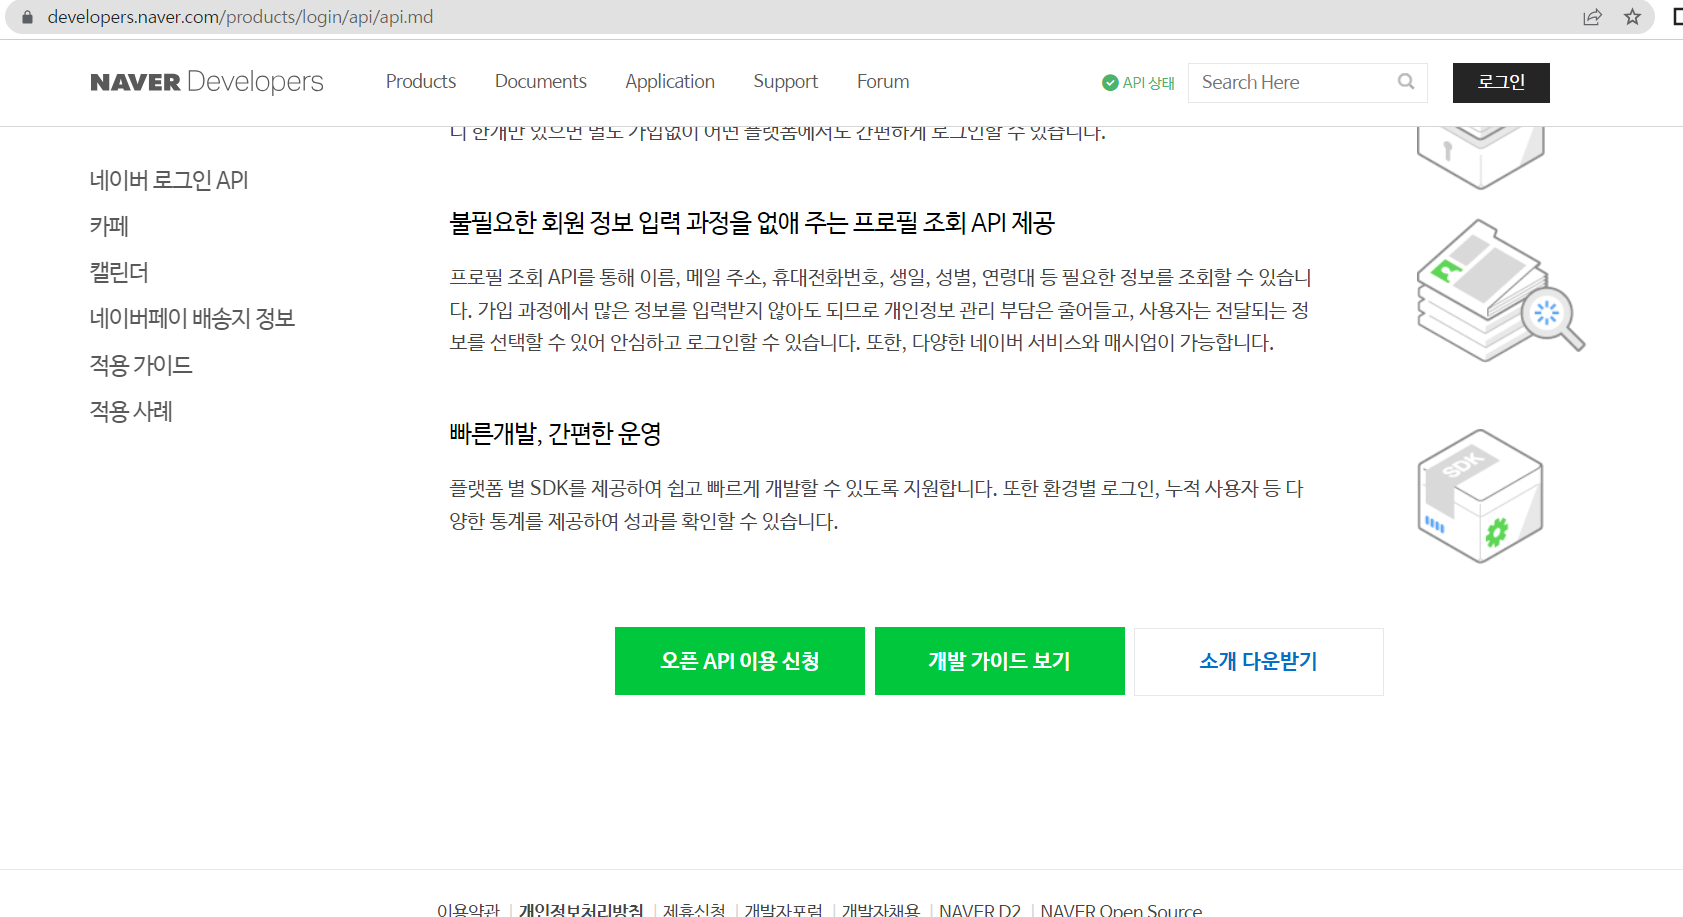The width and height of the screenshot is (1683, 917).
Task: Click the browser address bar URL
Action: (240, 17)
